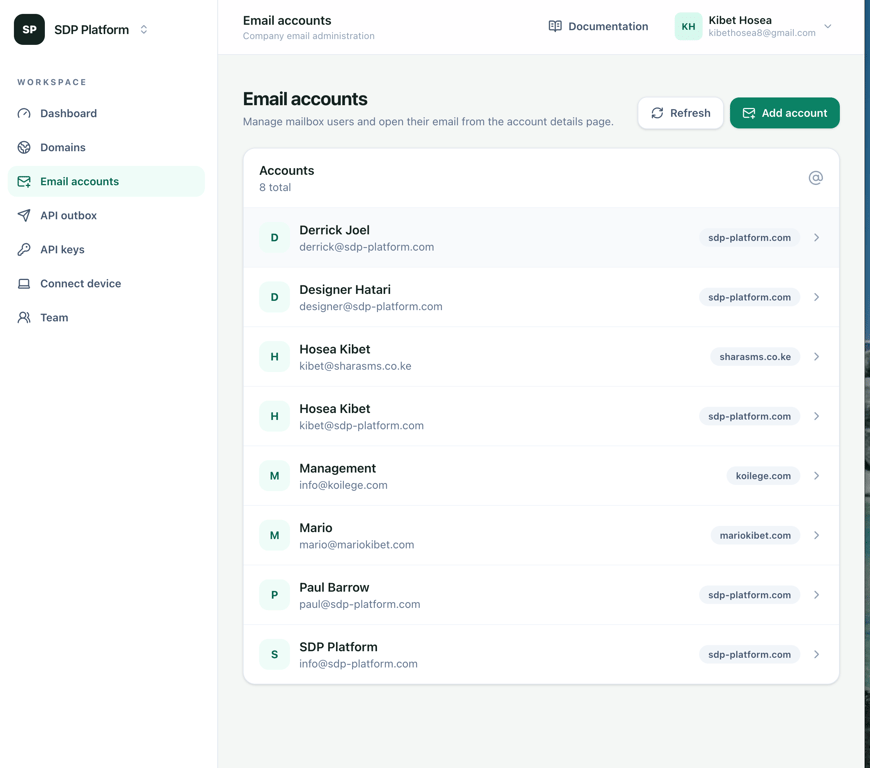Open the Team page

click(x=106, y=317)
